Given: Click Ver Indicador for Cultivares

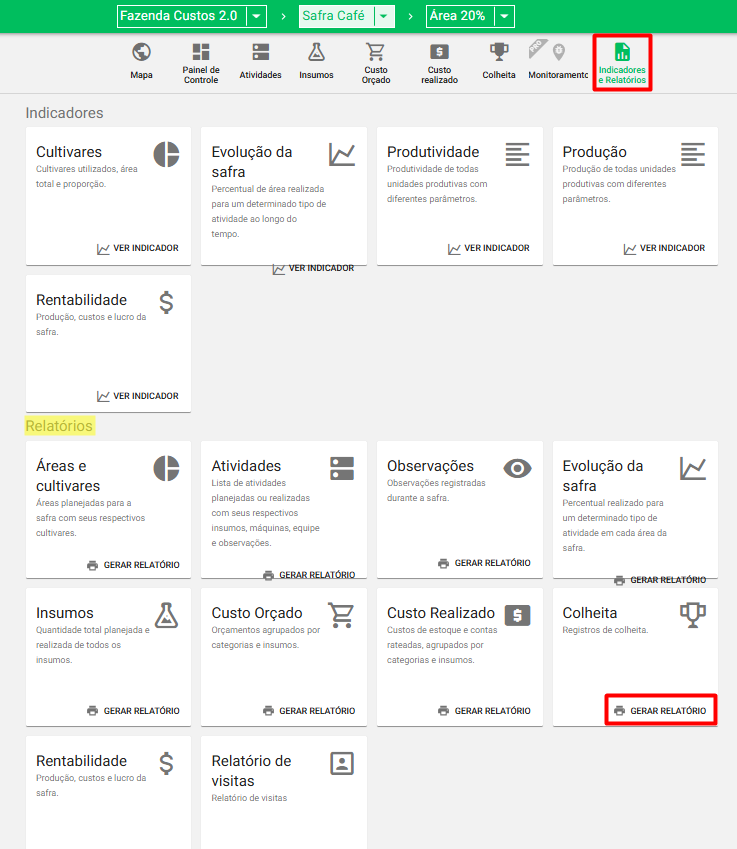Looking at the screenshot, I should (138, 248).
